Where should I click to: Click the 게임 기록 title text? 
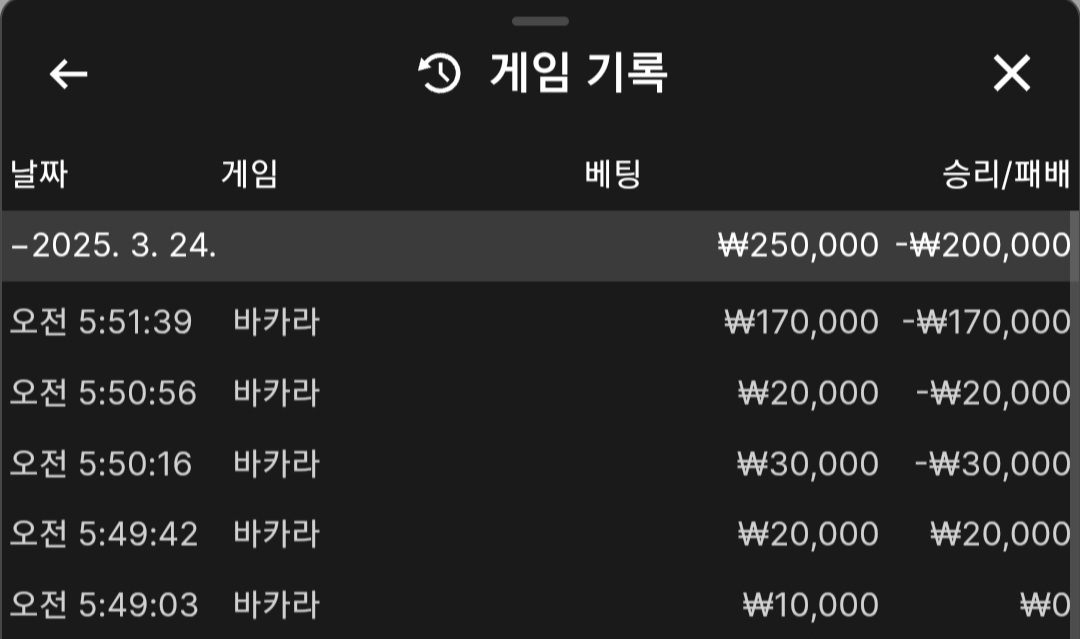click(578, 72)
